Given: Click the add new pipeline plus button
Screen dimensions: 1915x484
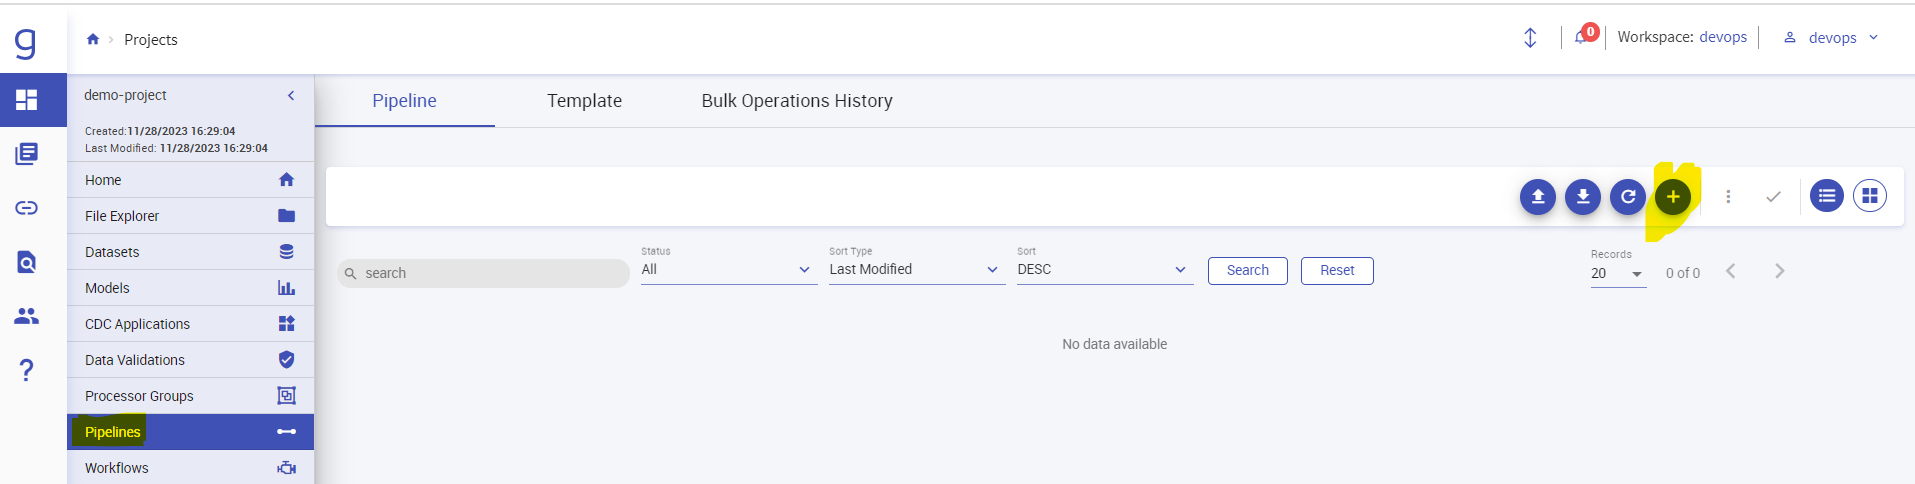Looking at the screenshot, I should pos(1673,197).
